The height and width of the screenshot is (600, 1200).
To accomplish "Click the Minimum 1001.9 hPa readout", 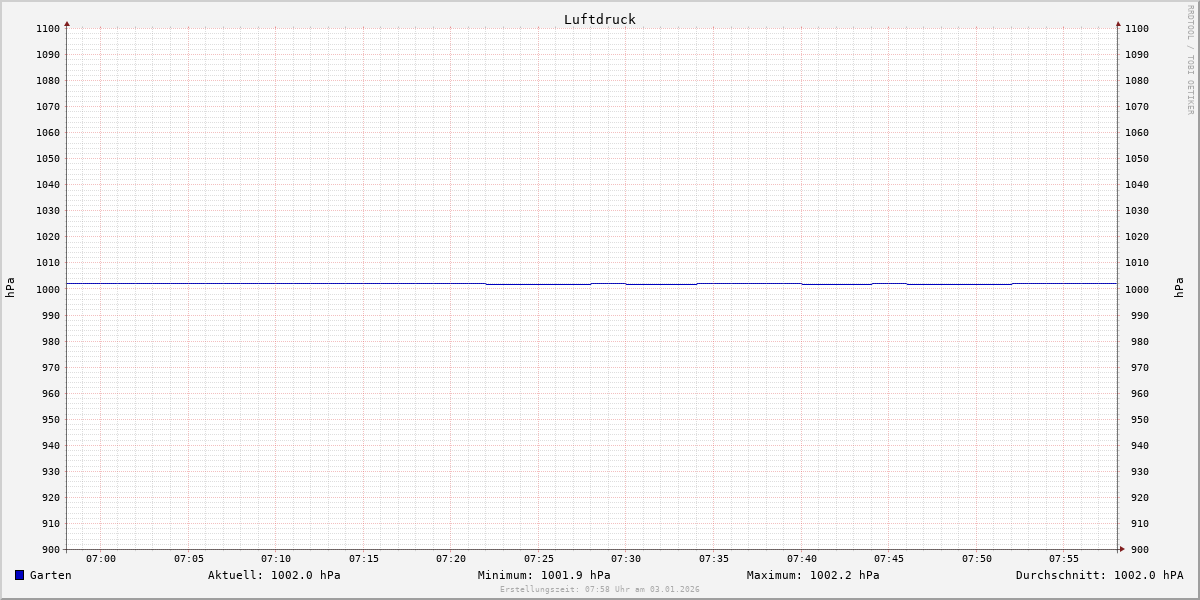I will point(544,575).
